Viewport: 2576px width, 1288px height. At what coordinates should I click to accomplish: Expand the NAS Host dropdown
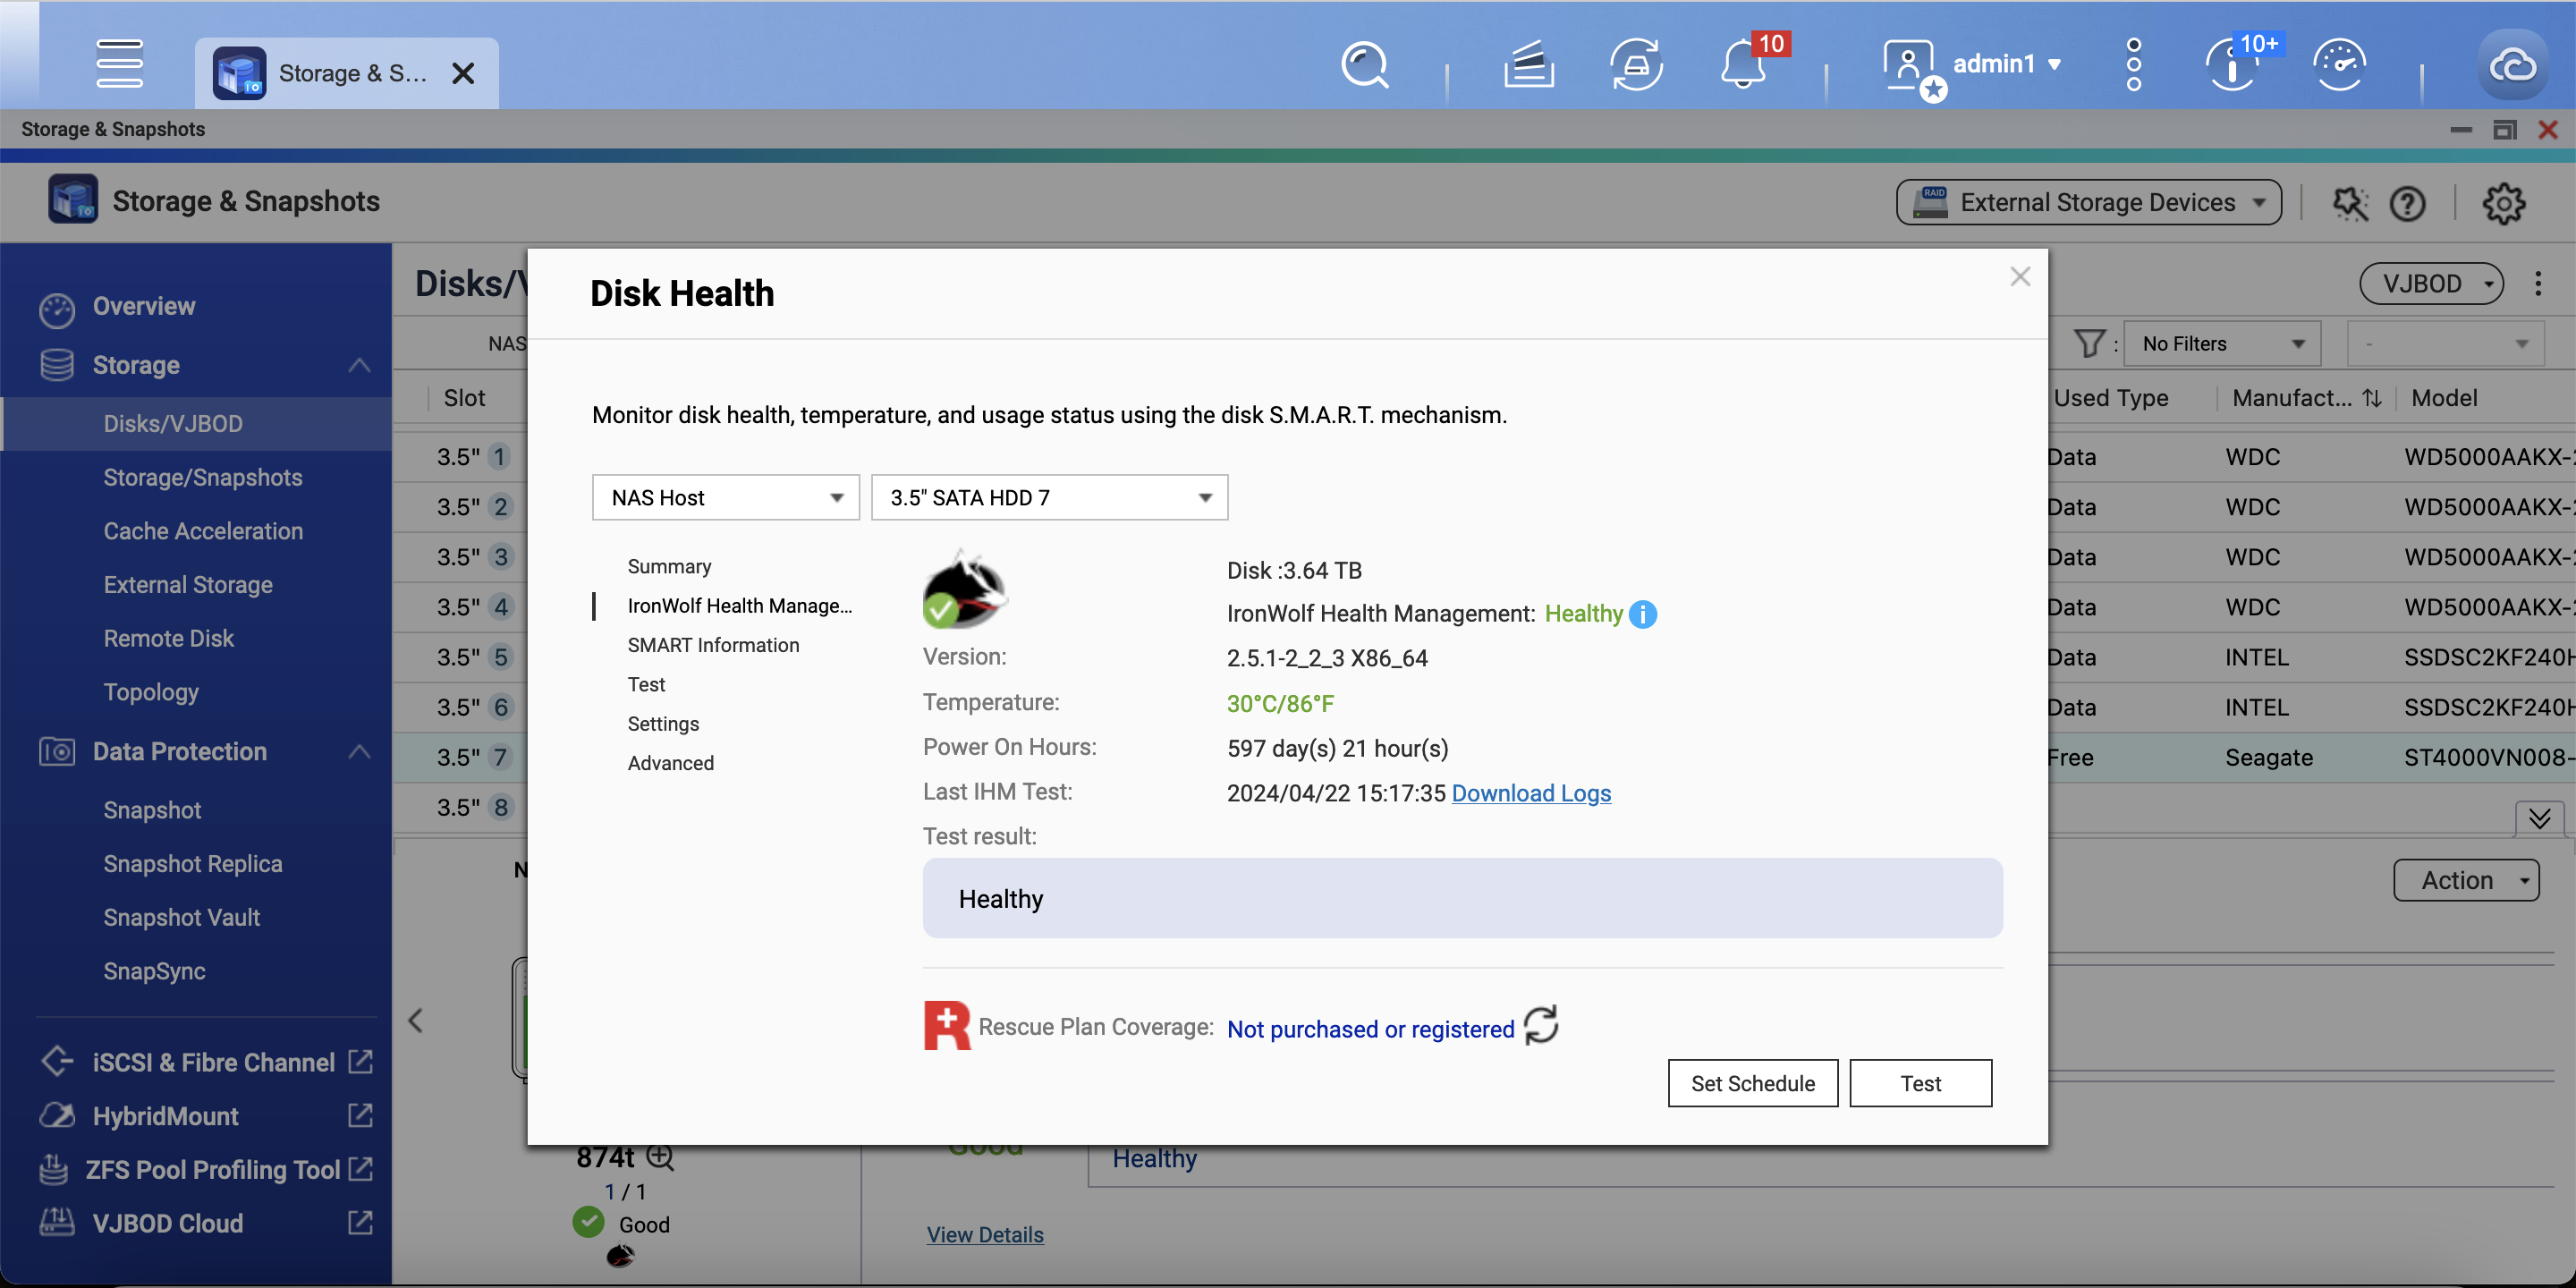pyautogui.click(x=725, y=498)
